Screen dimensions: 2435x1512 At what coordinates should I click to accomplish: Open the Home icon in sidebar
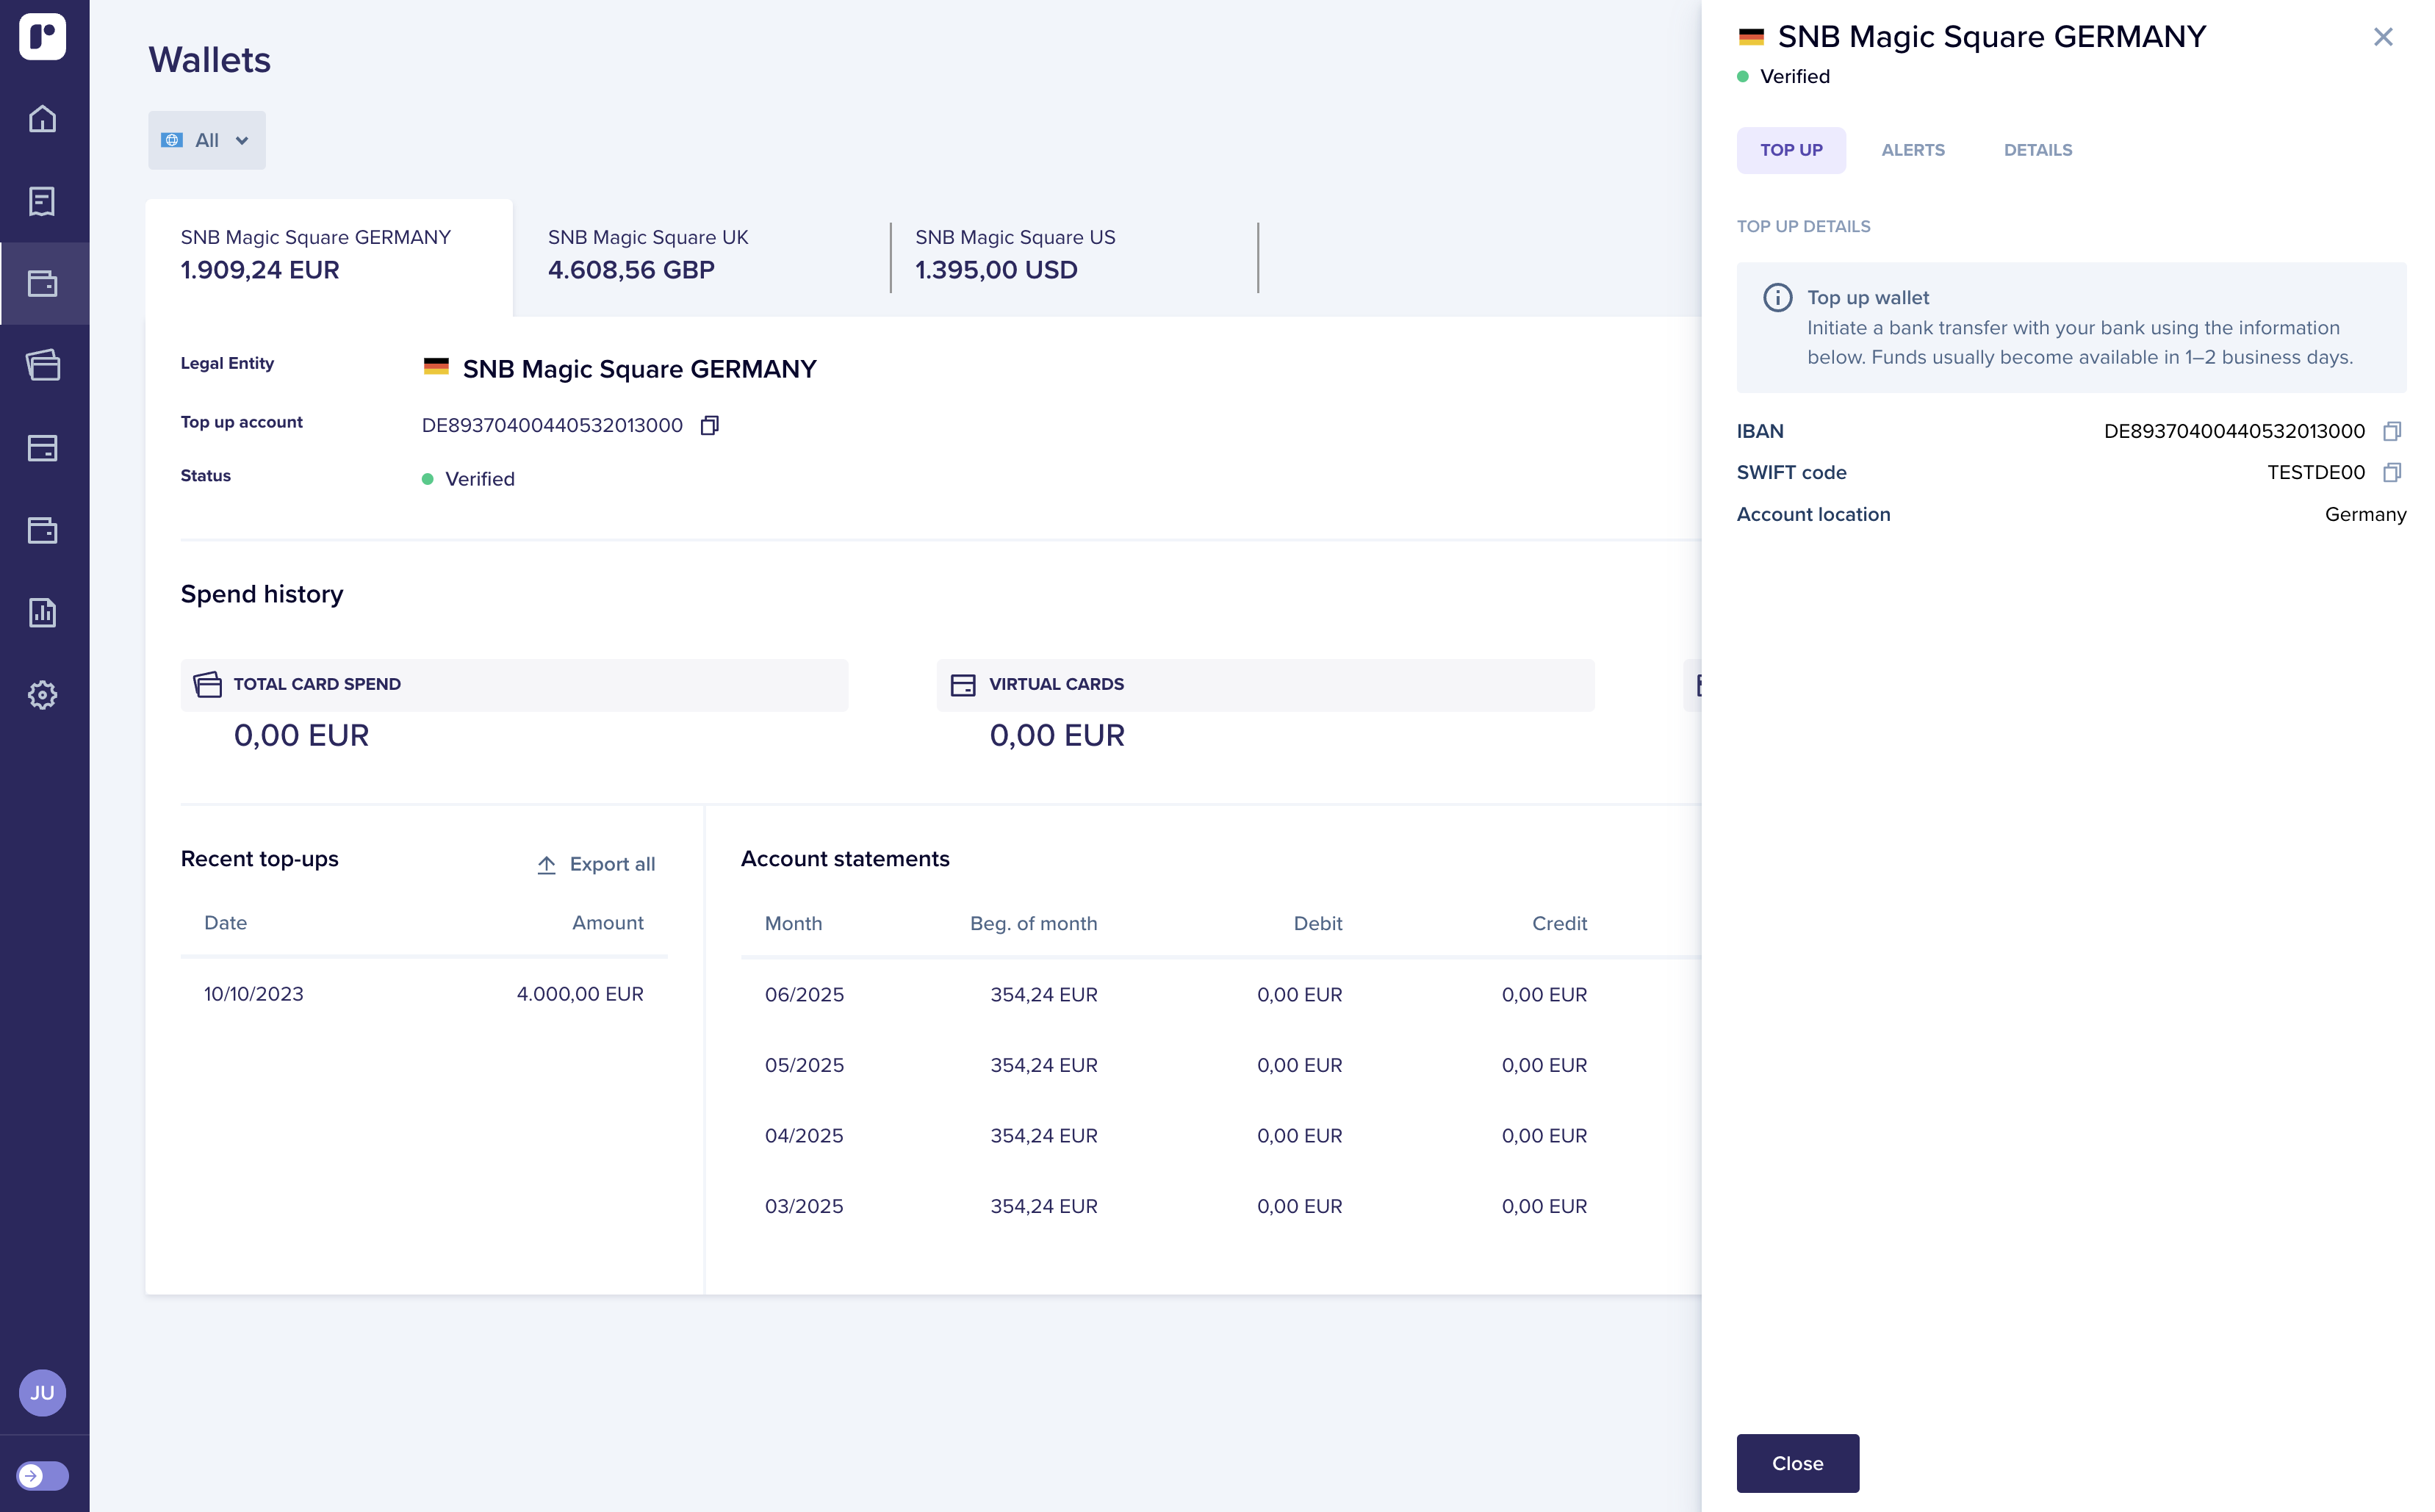tap(42, 119)
